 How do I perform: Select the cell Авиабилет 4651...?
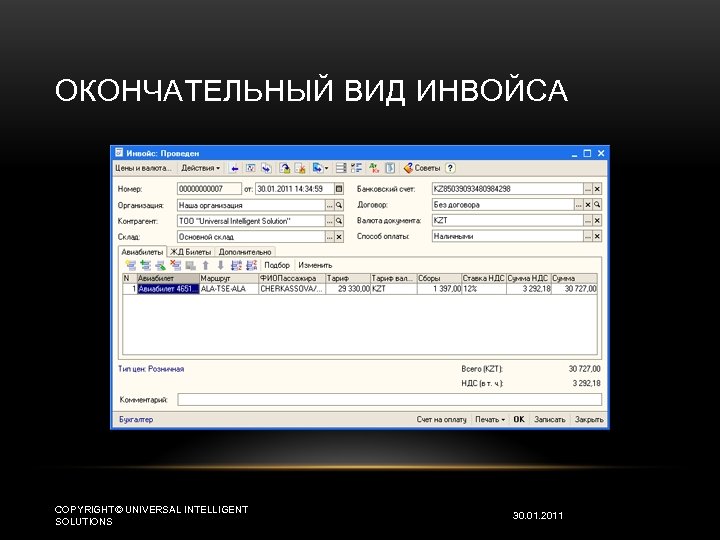point(168,289)
